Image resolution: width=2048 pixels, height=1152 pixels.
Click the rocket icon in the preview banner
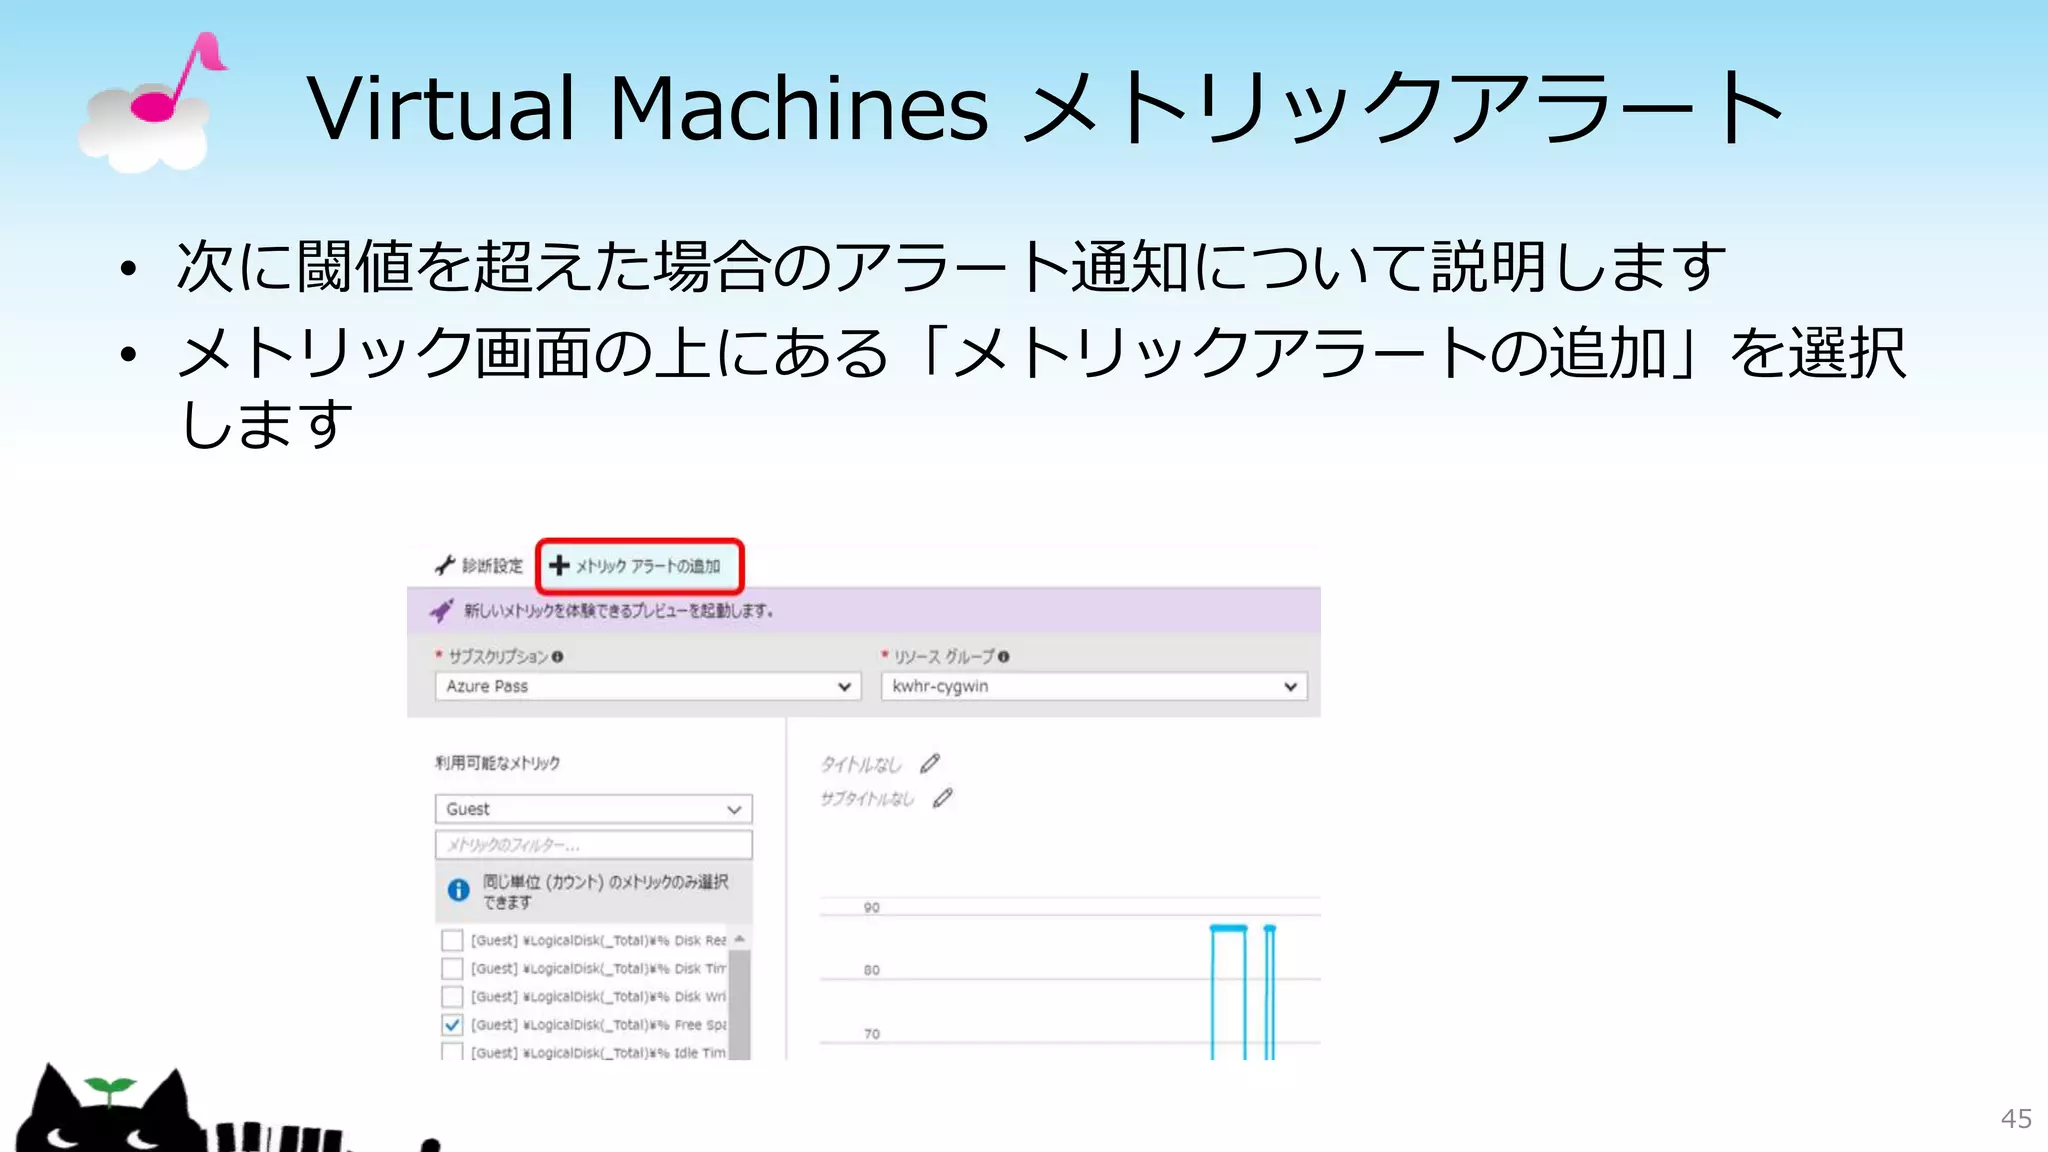coord(441,610)
